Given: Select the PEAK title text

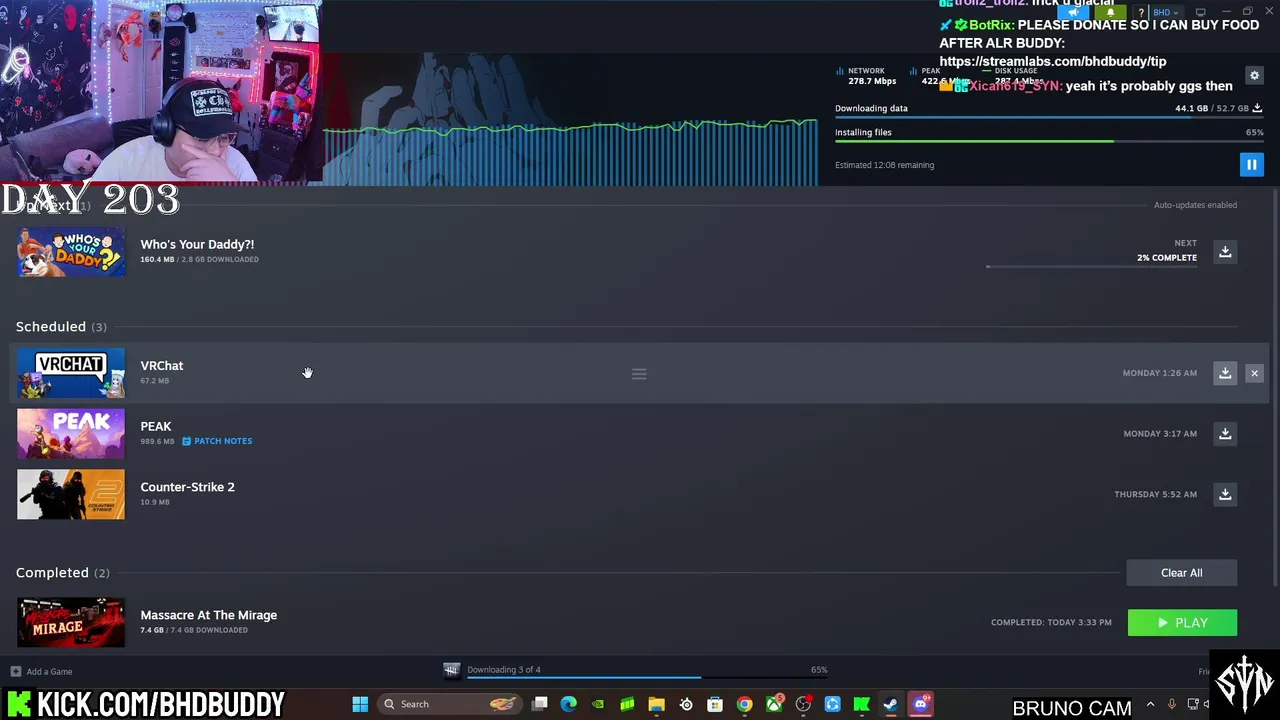Looking at the screenshot, I should click(x=156, y=426).
